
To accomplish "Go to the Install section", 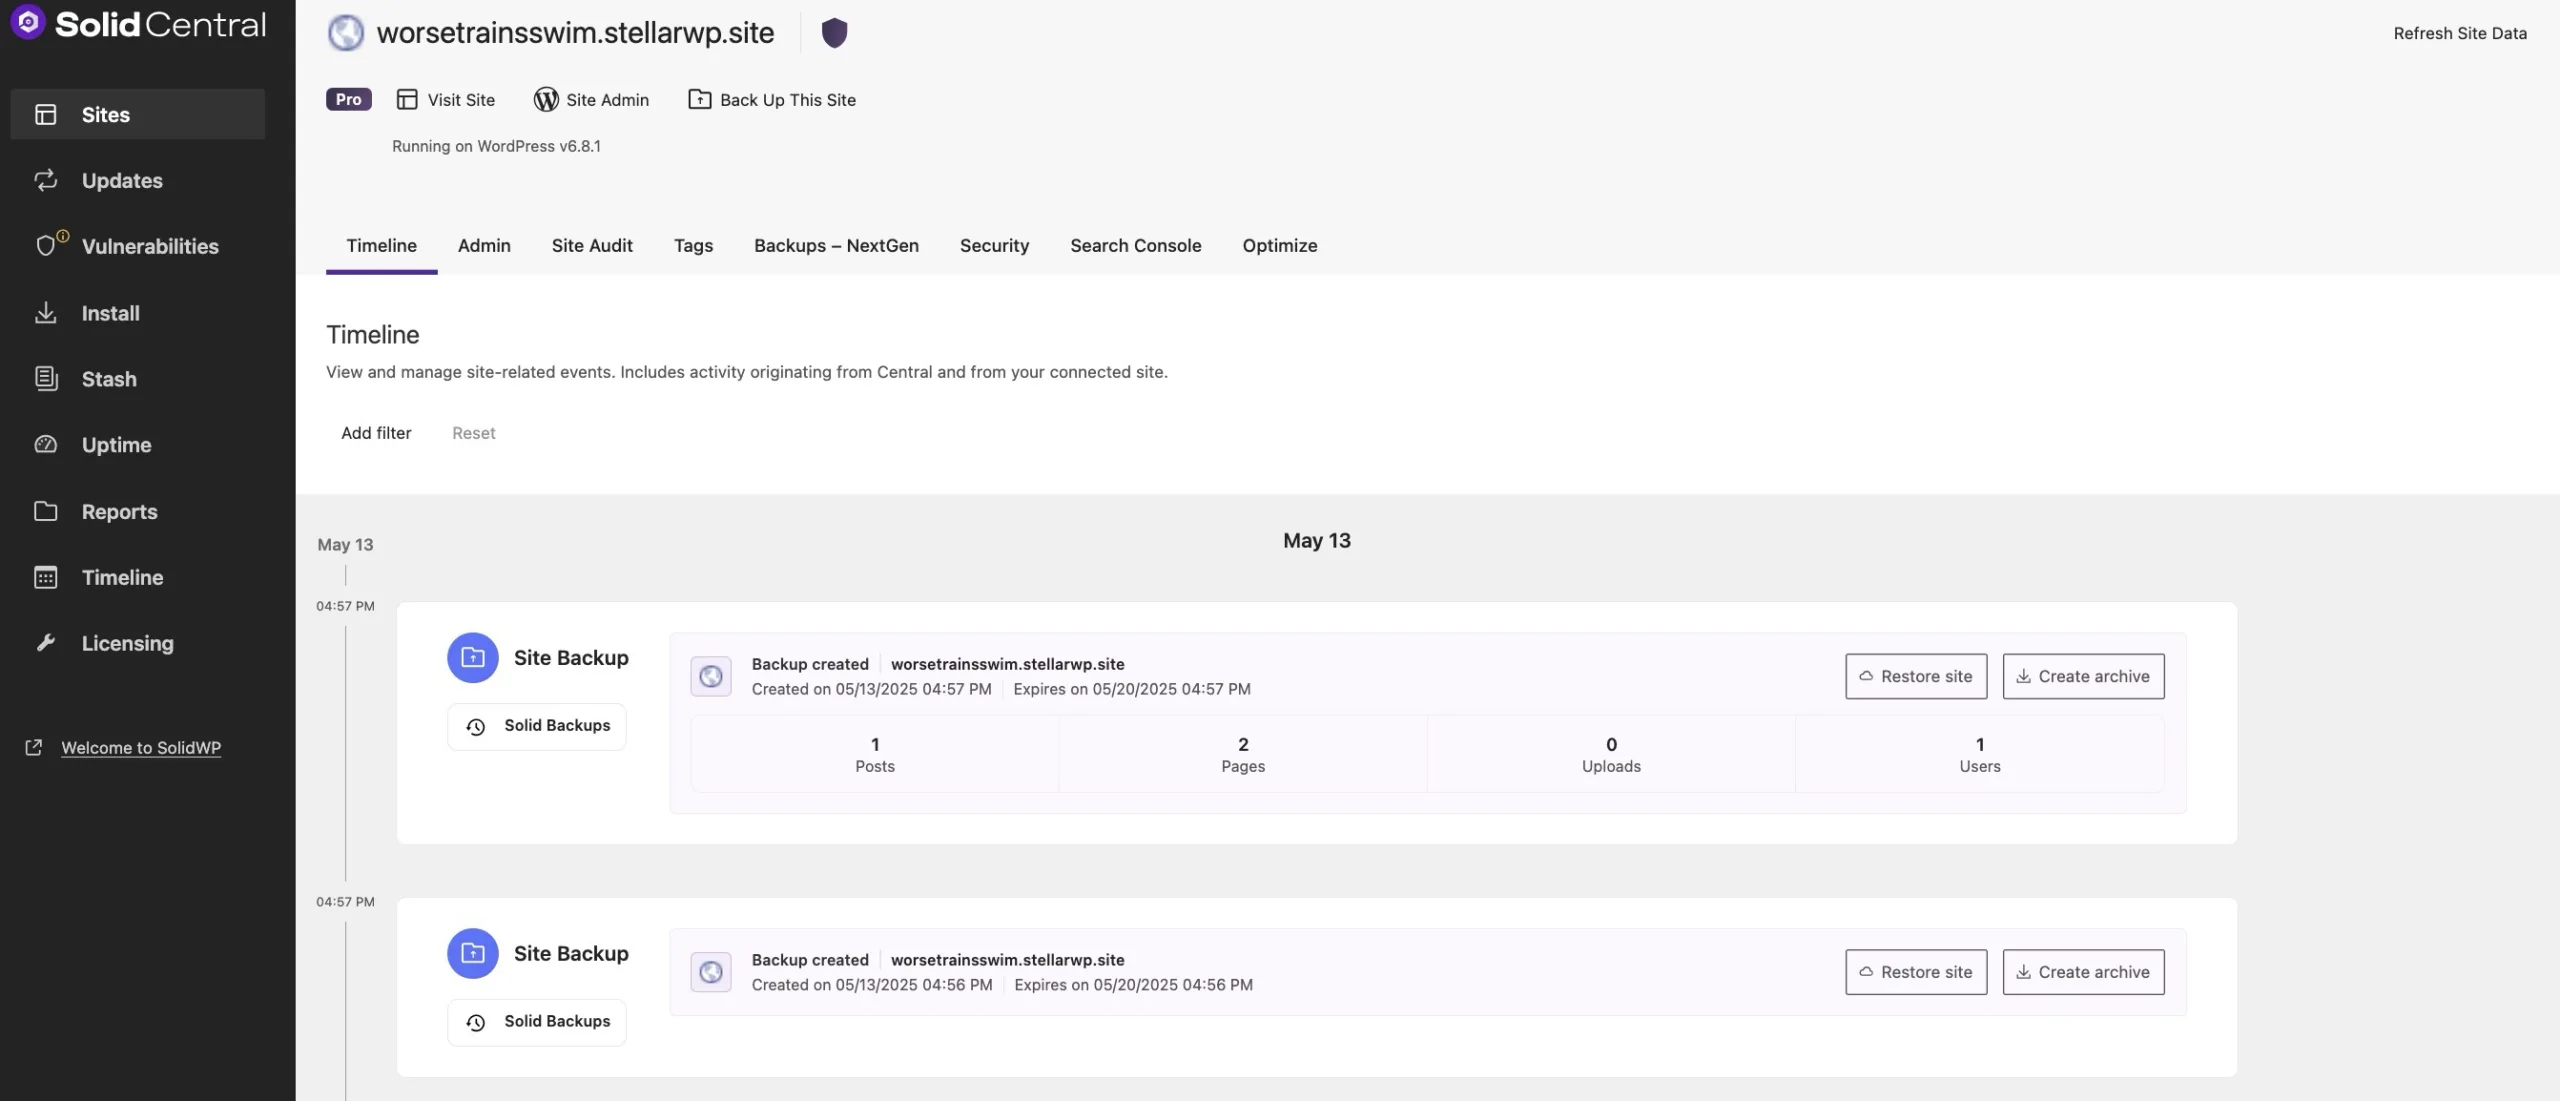I will pyautogui.click(x=111, y=313).
